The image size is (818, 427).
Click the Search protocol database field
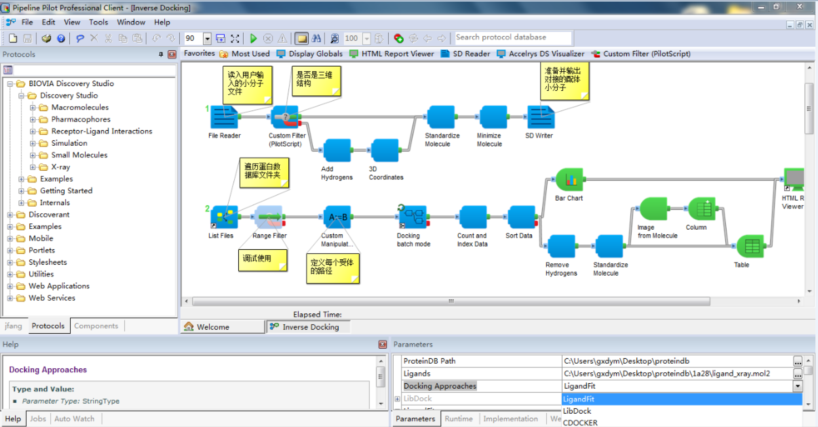[x=513, y=38]
